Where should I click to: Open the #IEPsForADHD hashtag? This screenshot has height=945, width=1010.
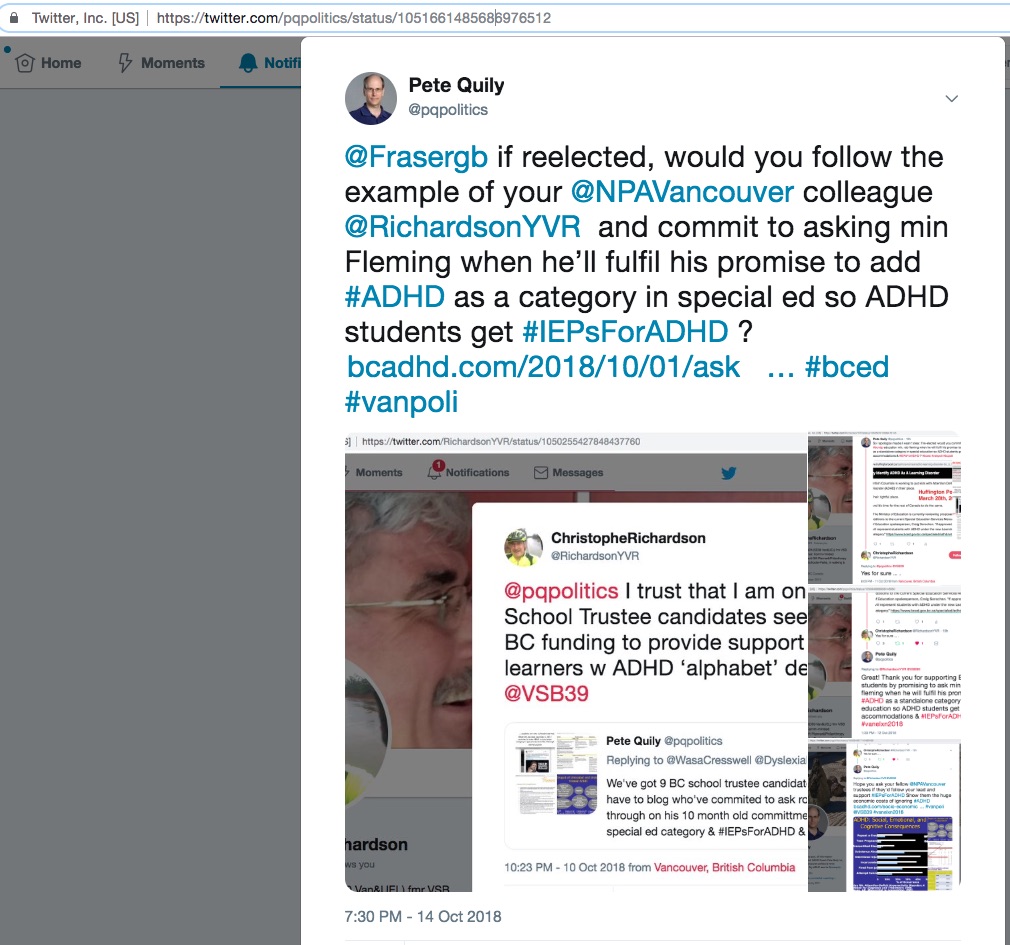point(625,332)
